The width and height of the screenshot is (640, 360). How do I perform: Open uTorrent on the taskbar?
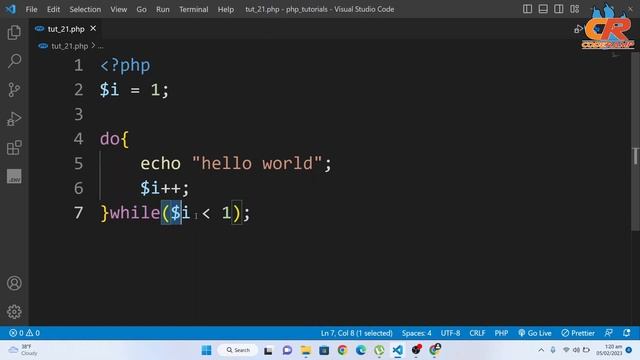(x=379, y=350)
